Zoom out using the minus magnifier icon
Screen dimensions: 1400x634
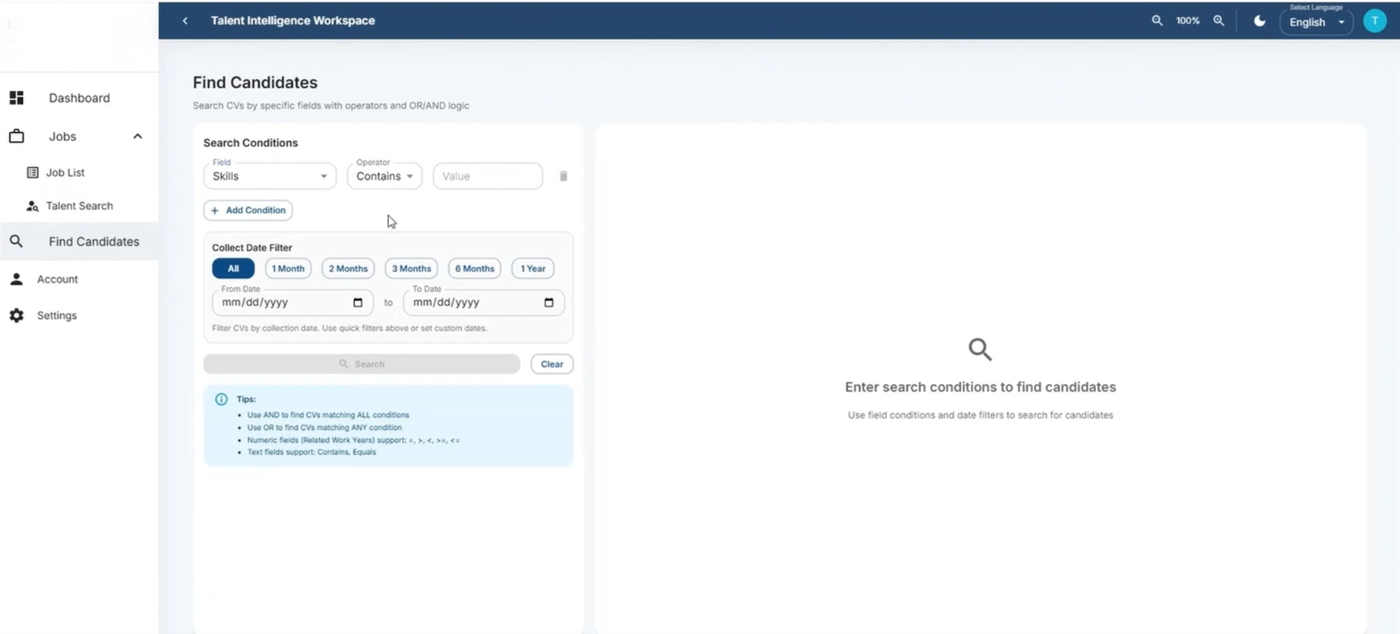coord(1157,20)
